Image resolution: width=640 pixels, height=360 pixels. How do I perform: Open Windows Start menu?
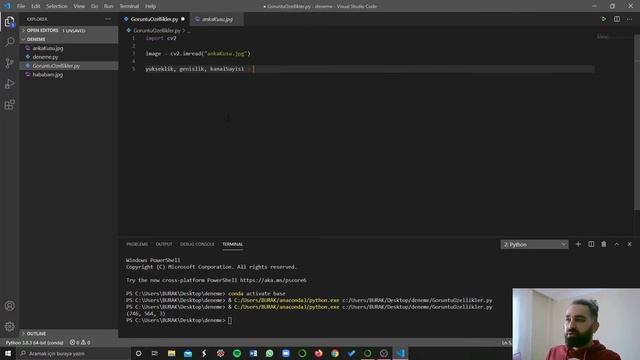(8, 353)
